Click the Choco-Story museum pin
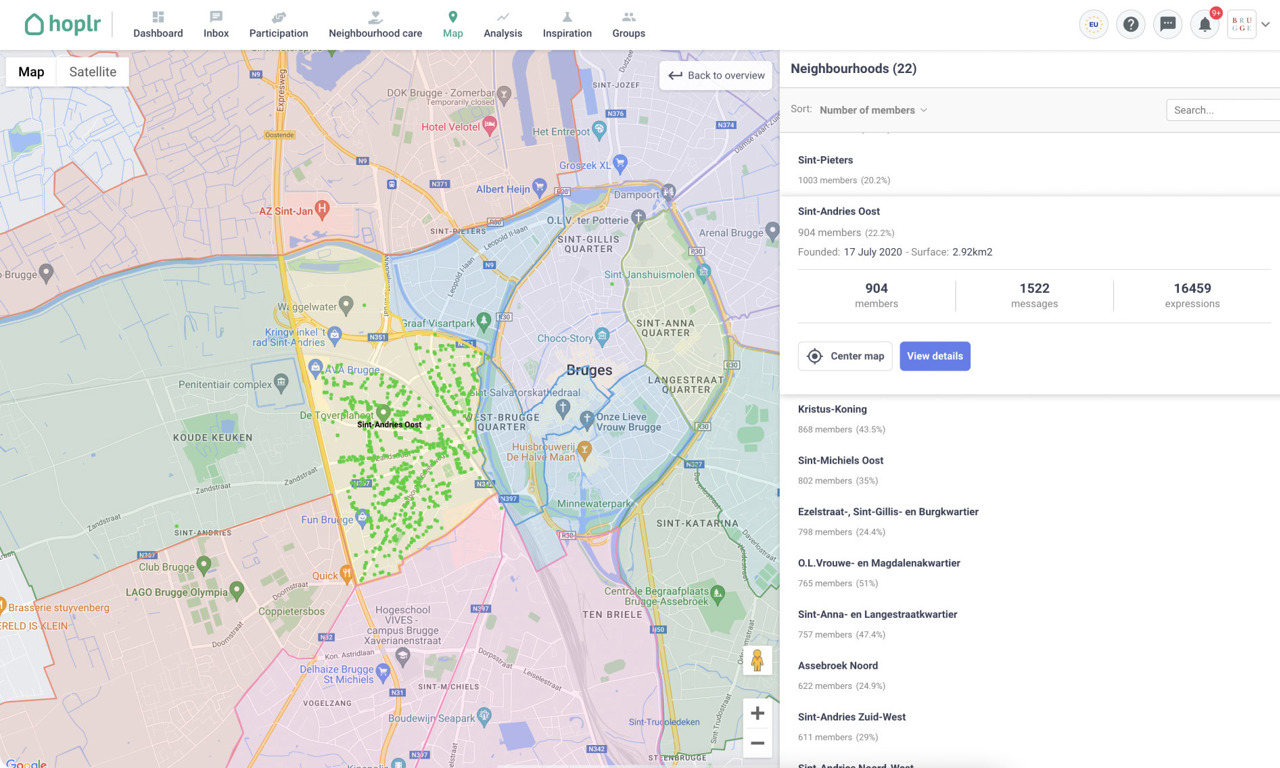The height and width of the screenshot is (768, 1280). 602,336
